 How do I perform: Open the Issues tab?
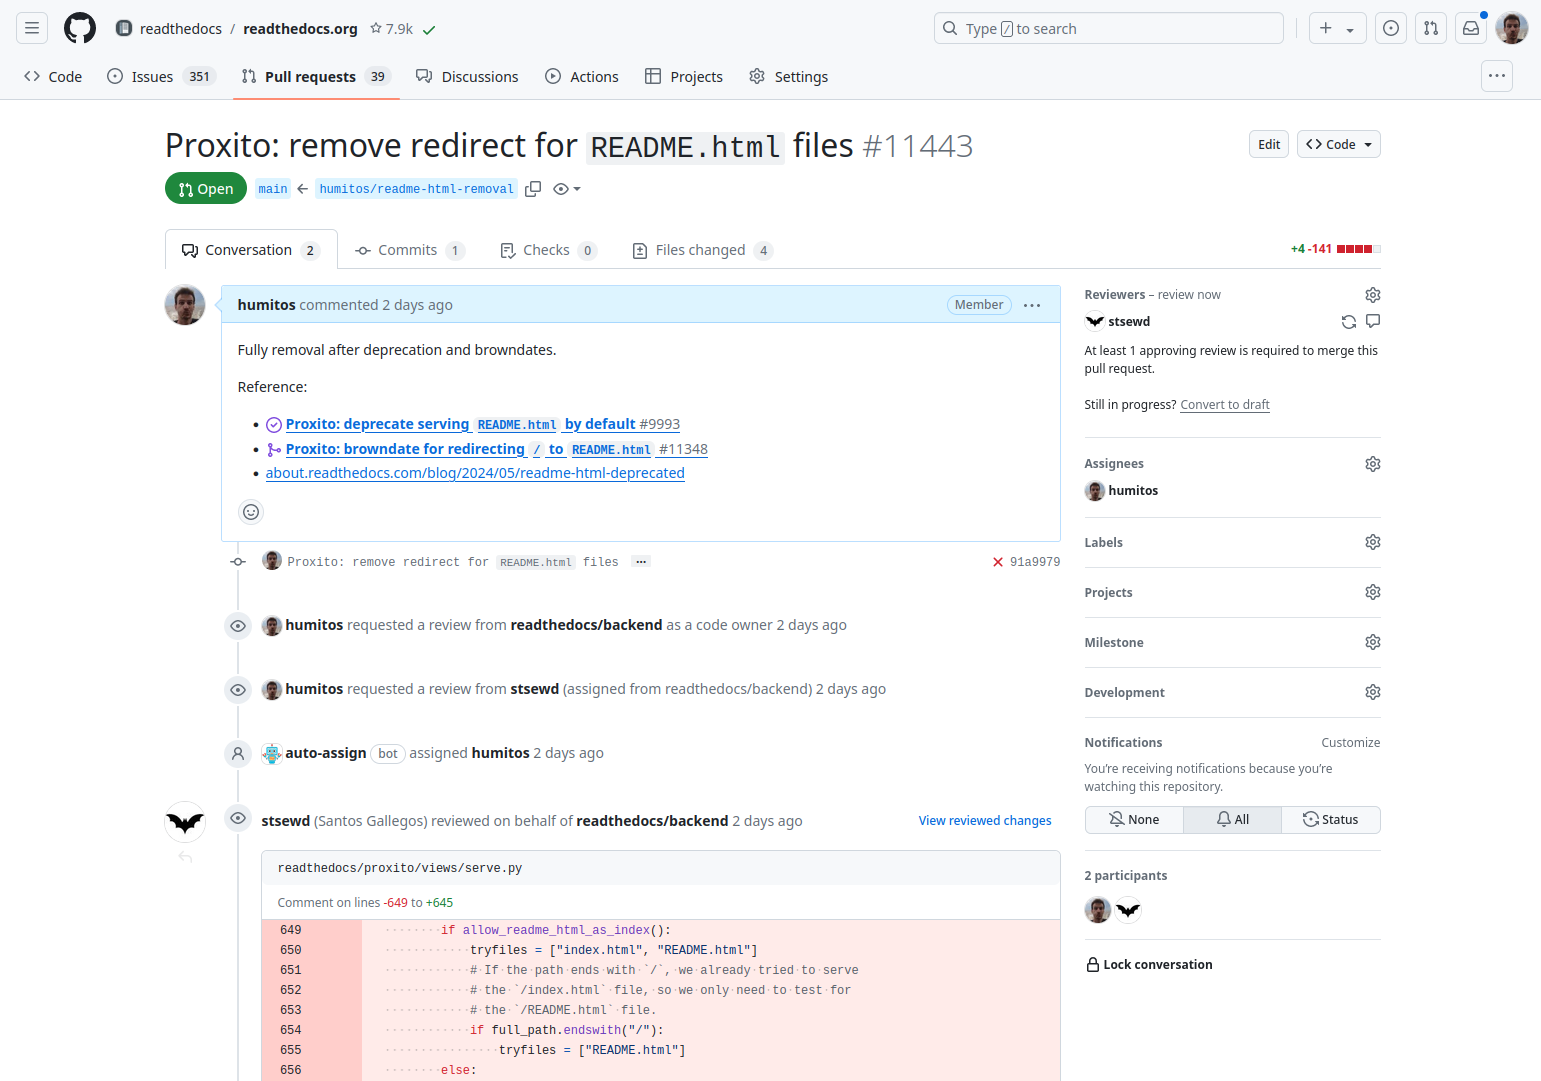coord(161,77)
